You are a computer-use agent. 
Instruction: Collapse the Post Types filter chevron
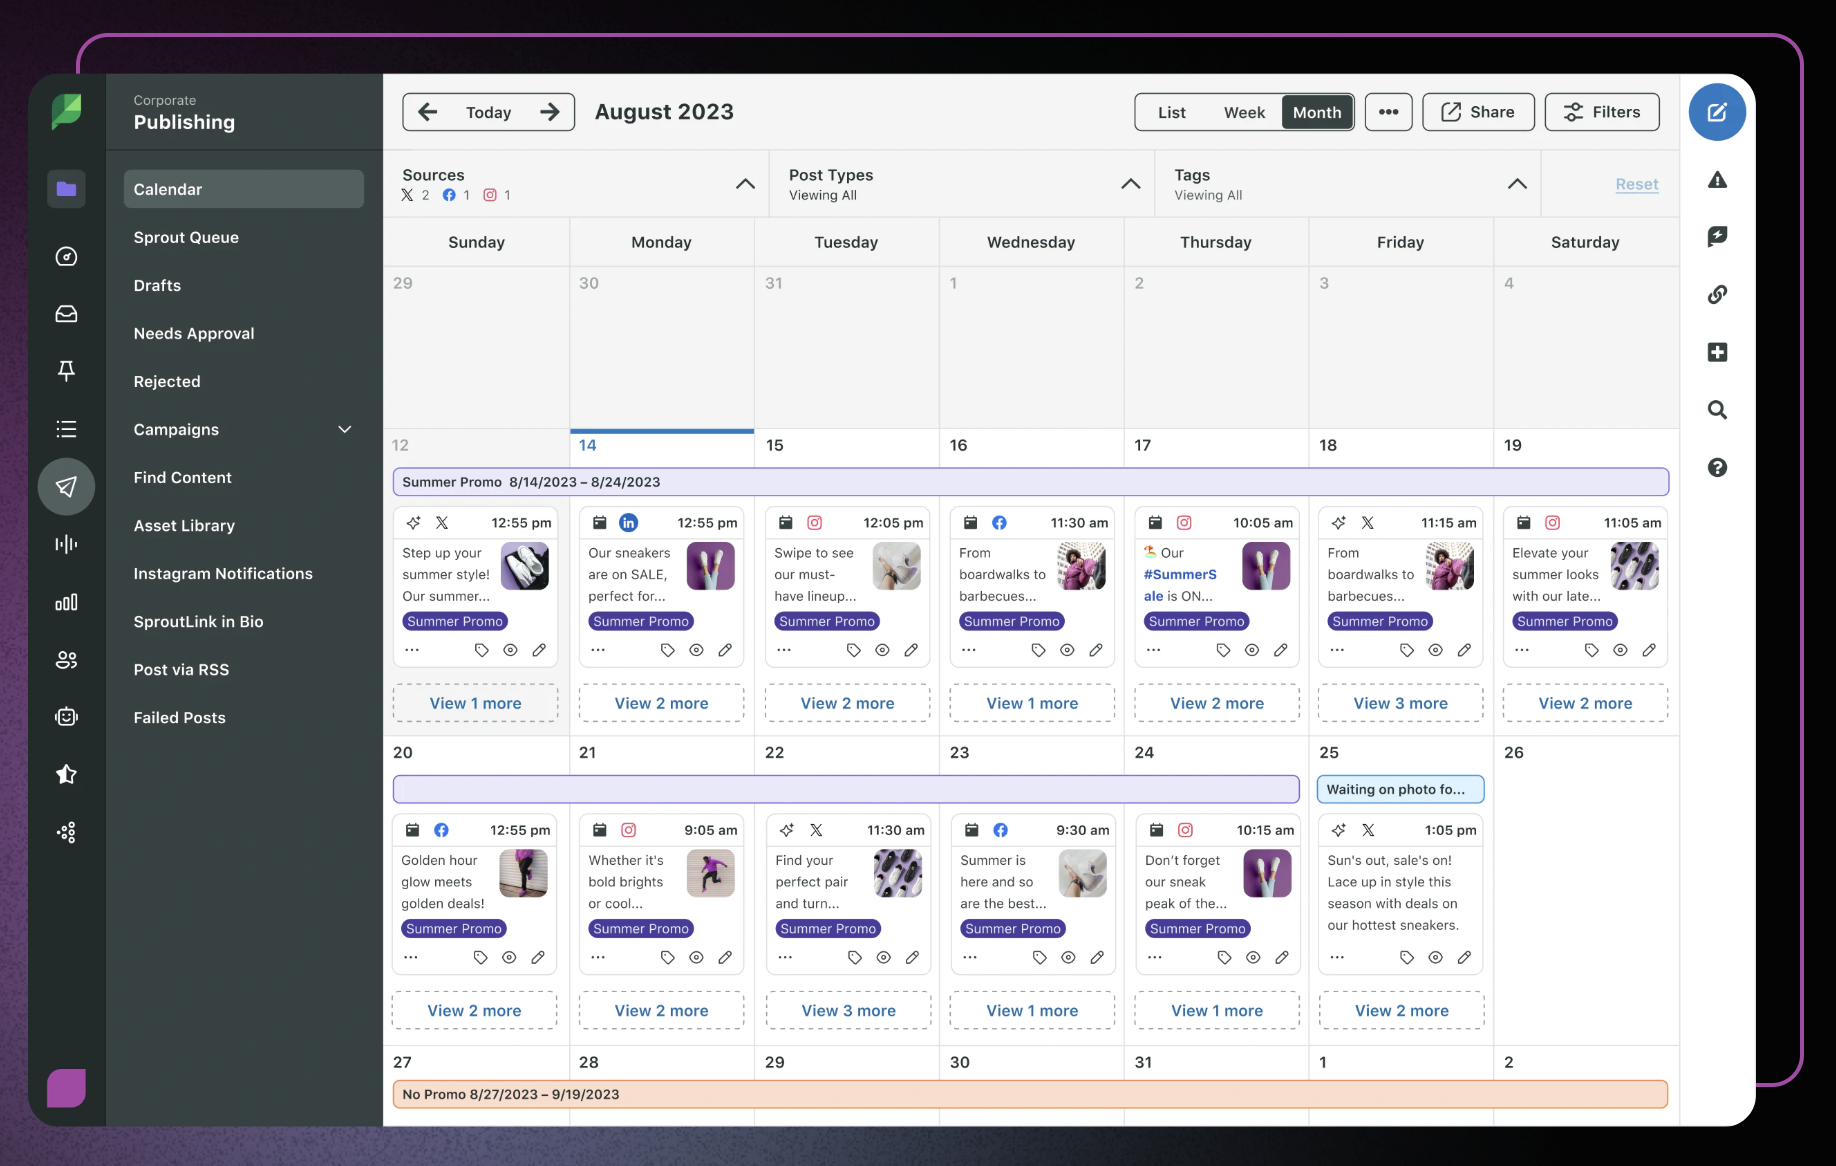click(x=1130, y=184)
